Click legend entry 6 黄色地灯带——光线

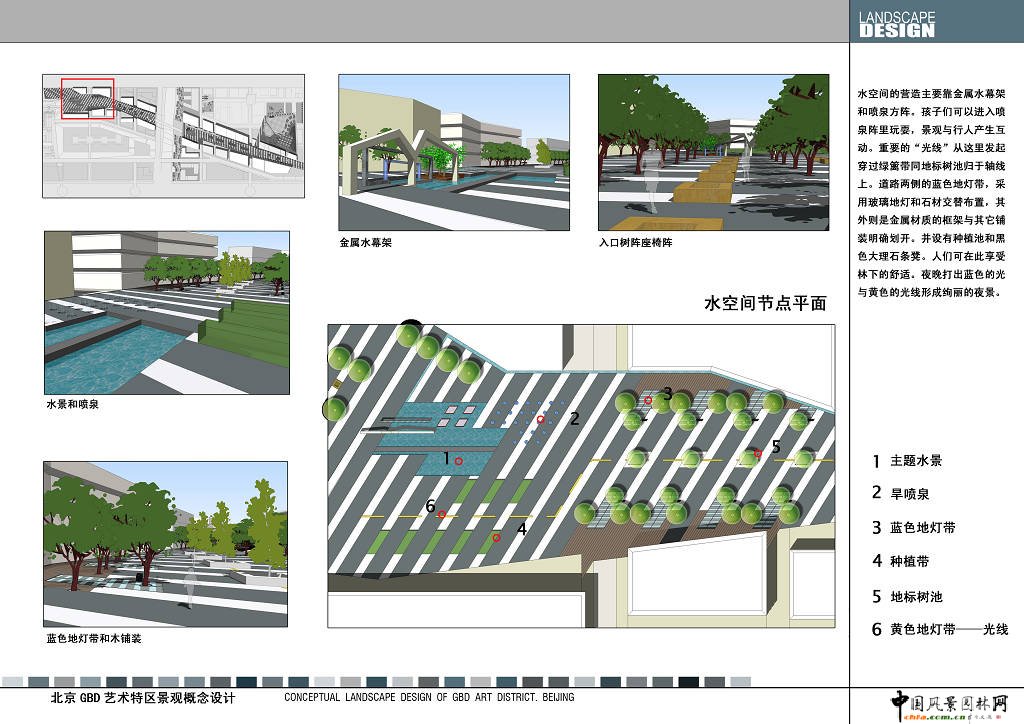coord(938,630)
